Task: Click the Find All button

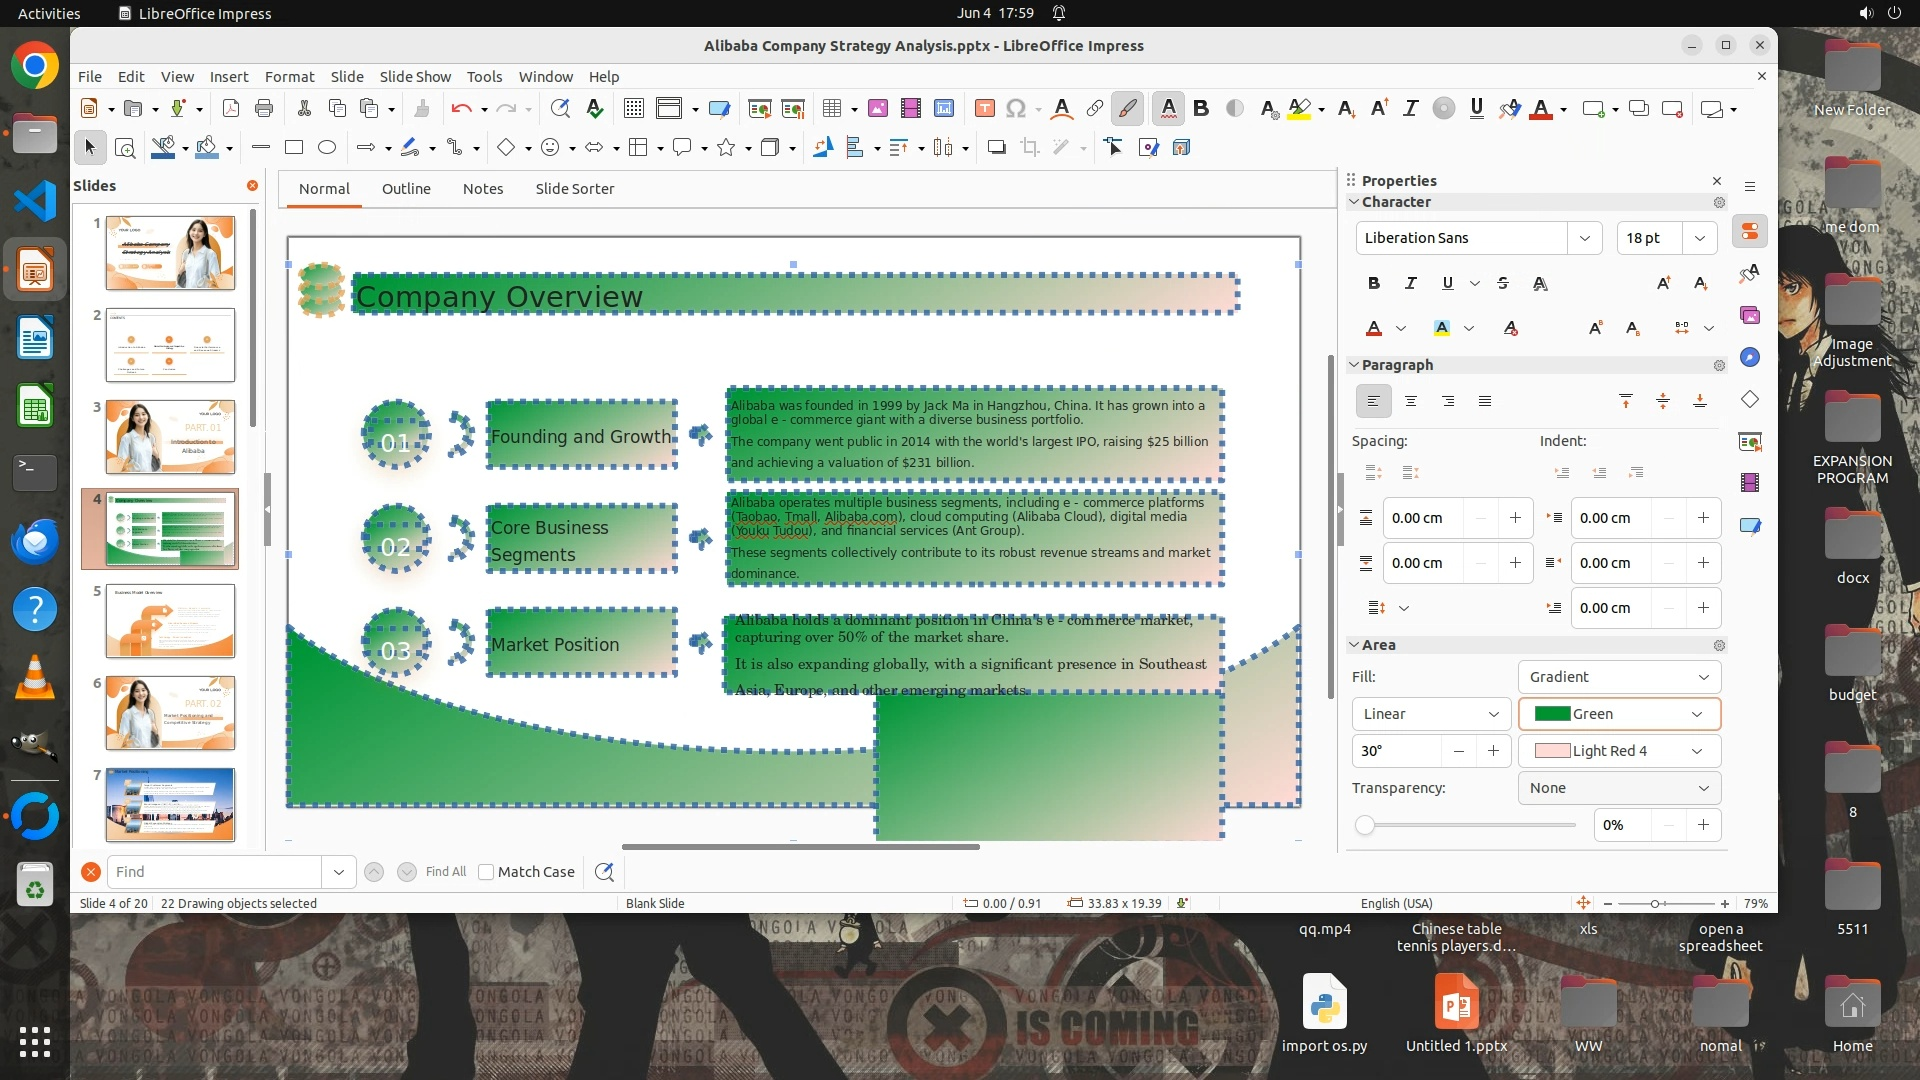Action: click(x=445, y=872)
